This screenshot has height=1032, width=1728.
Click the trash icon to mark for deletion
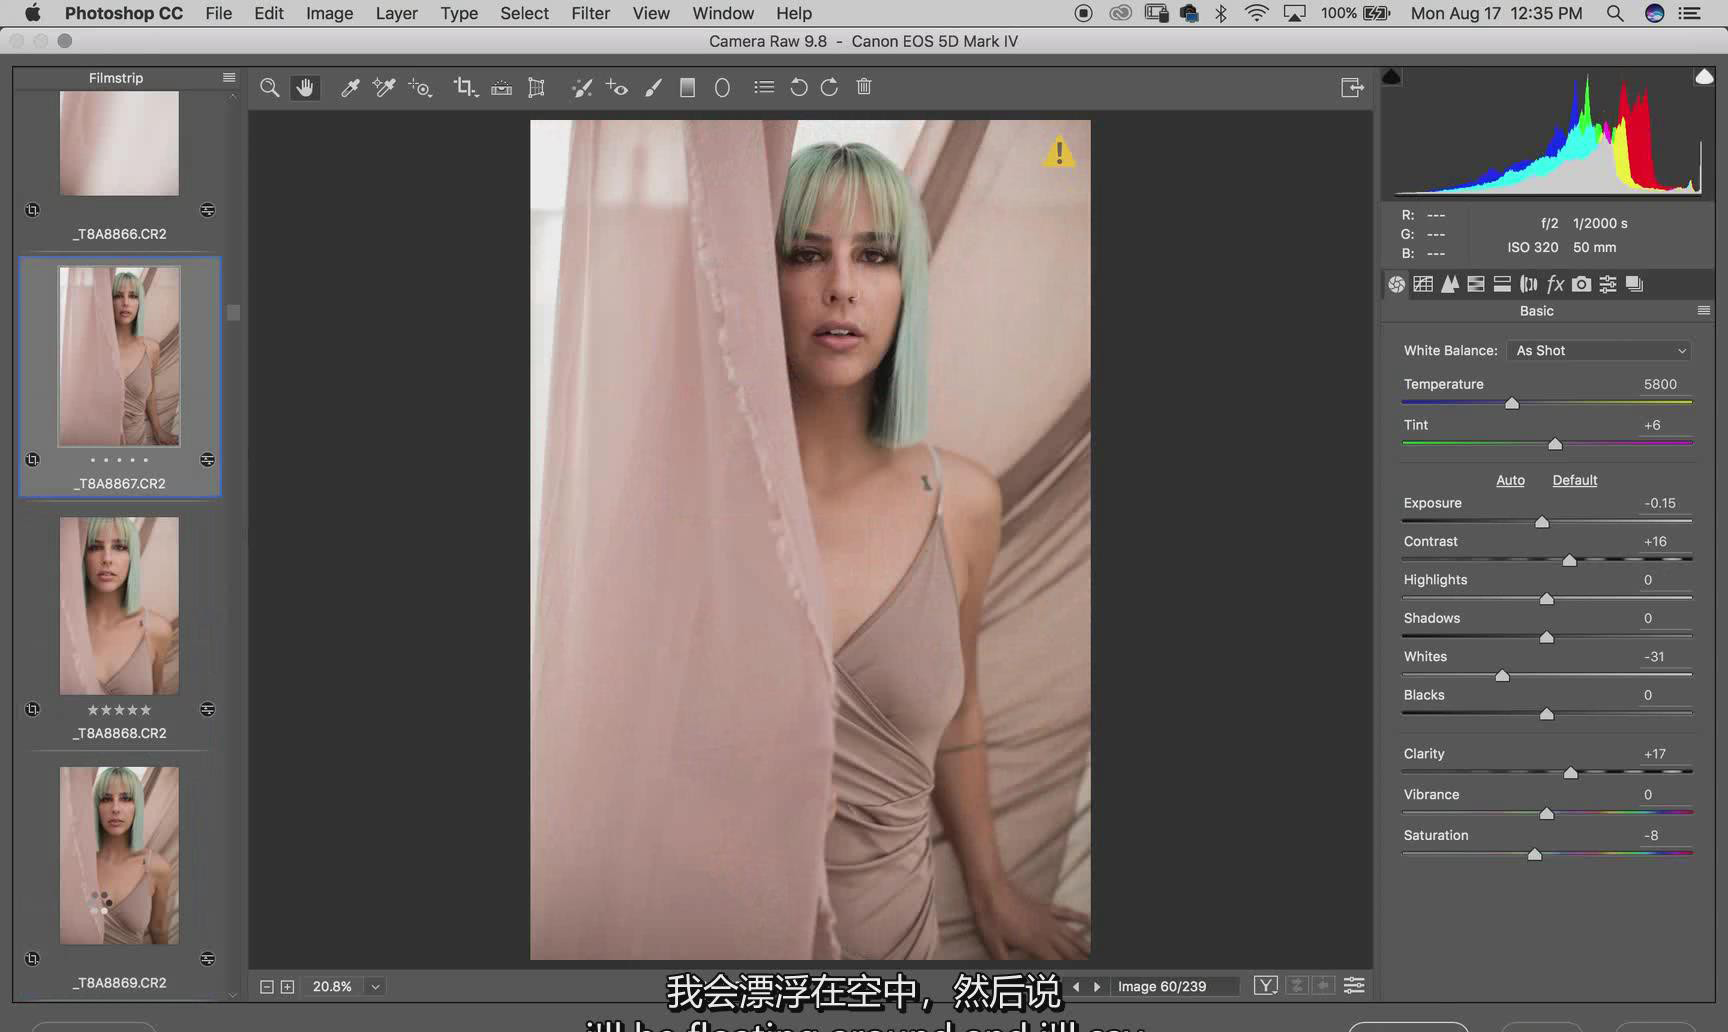pyautogui.click(x=864, y=88)
